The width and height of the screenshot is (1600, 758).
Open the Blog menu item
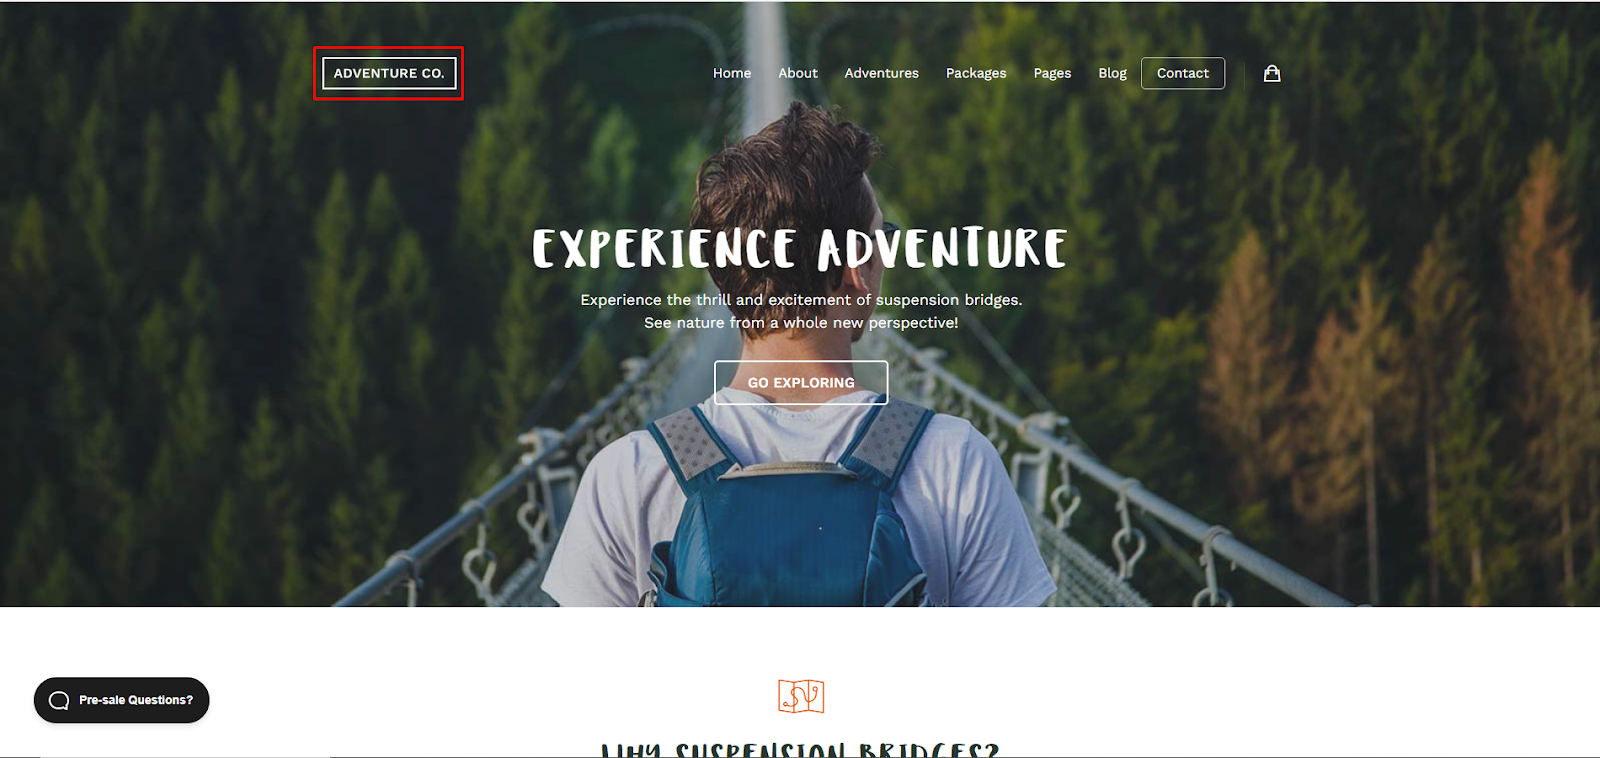point(1112,73)
